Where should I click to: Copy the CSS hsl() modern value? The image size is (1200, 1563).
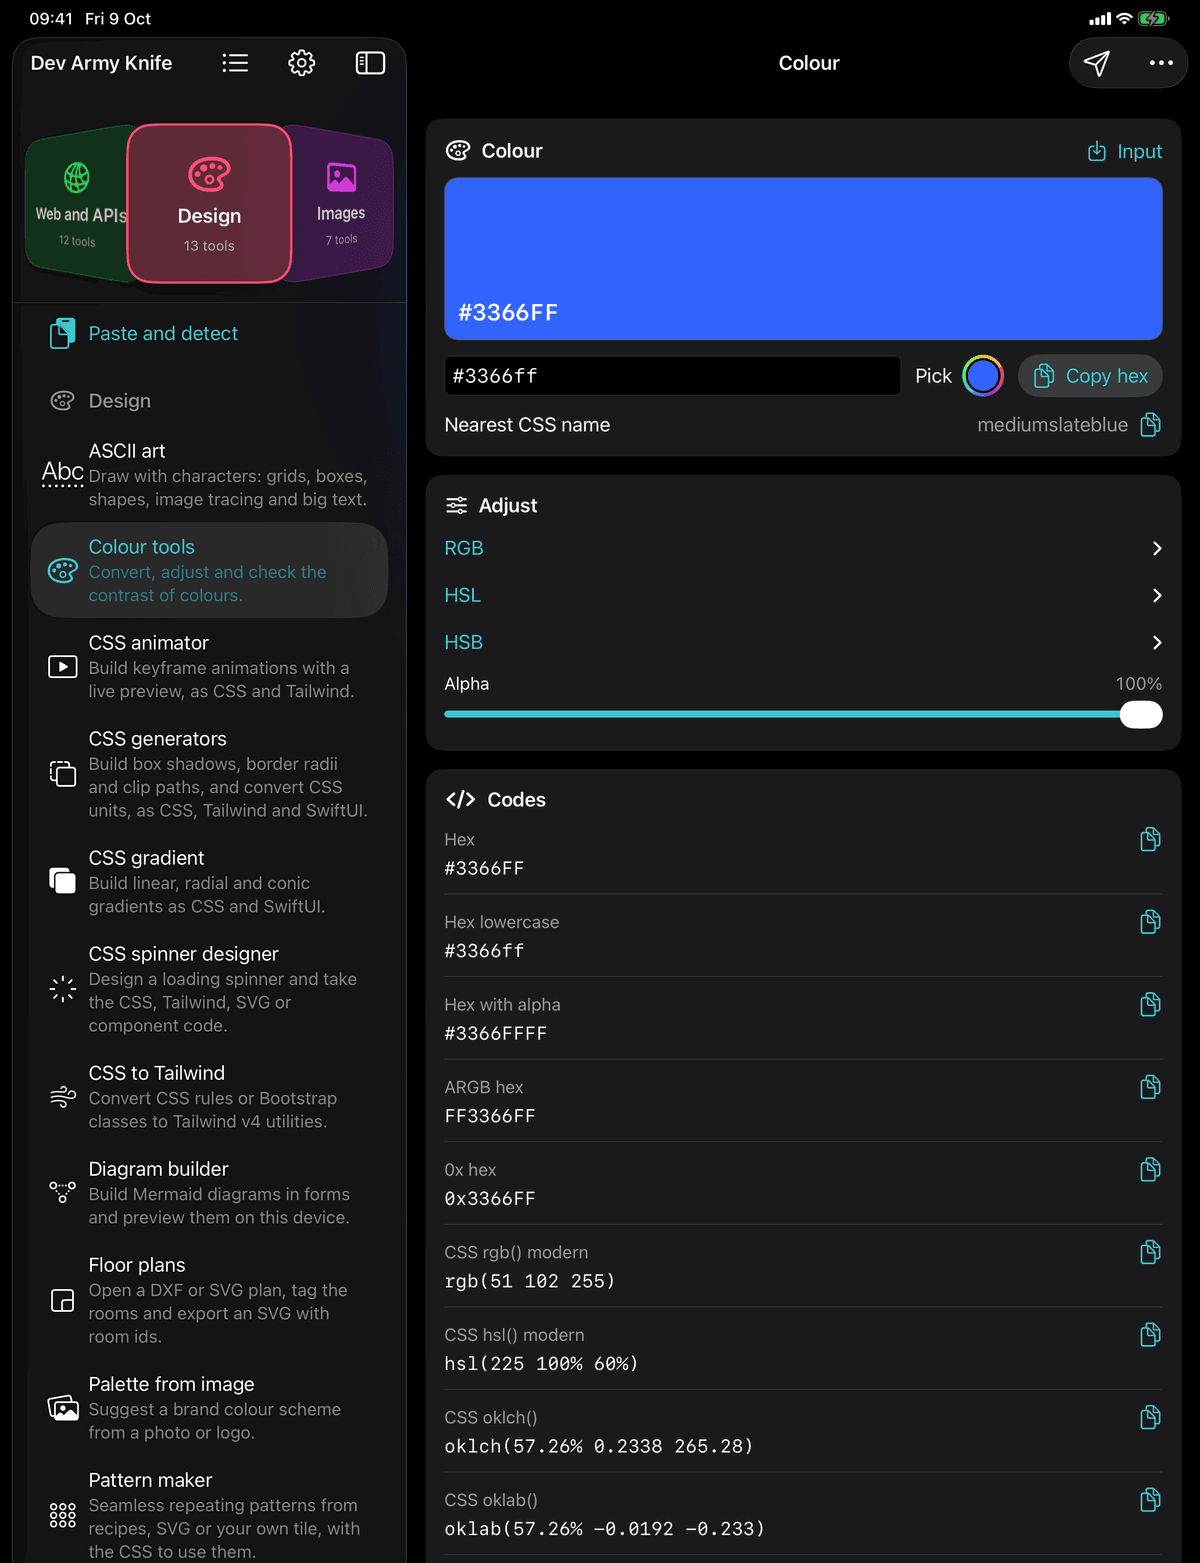pyautogui.click(x=1151, y=1334)
